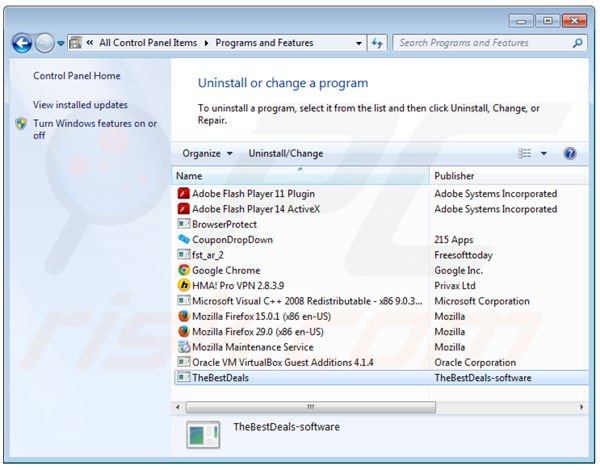Click the BrowserProtect program icon
Viewport: 600px width, 470px height.
tap(184, 224)
